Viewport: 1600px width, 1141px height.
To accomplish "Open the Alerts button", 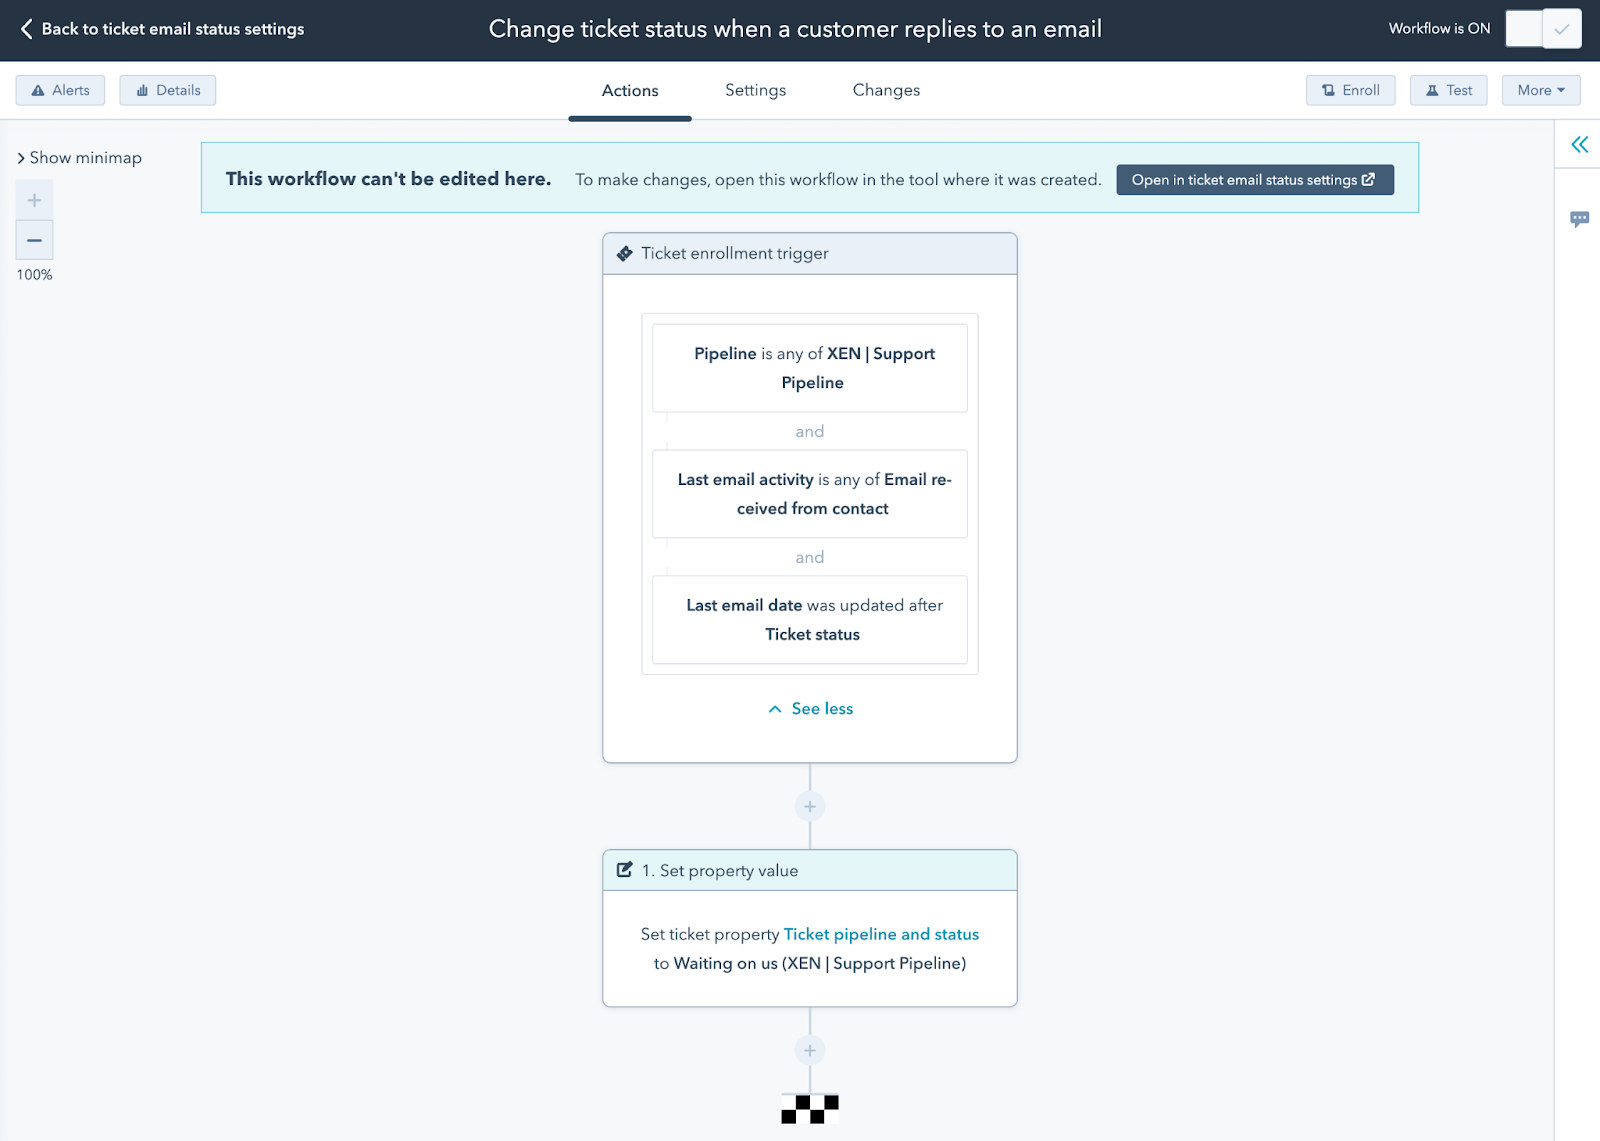I will 60,90.
